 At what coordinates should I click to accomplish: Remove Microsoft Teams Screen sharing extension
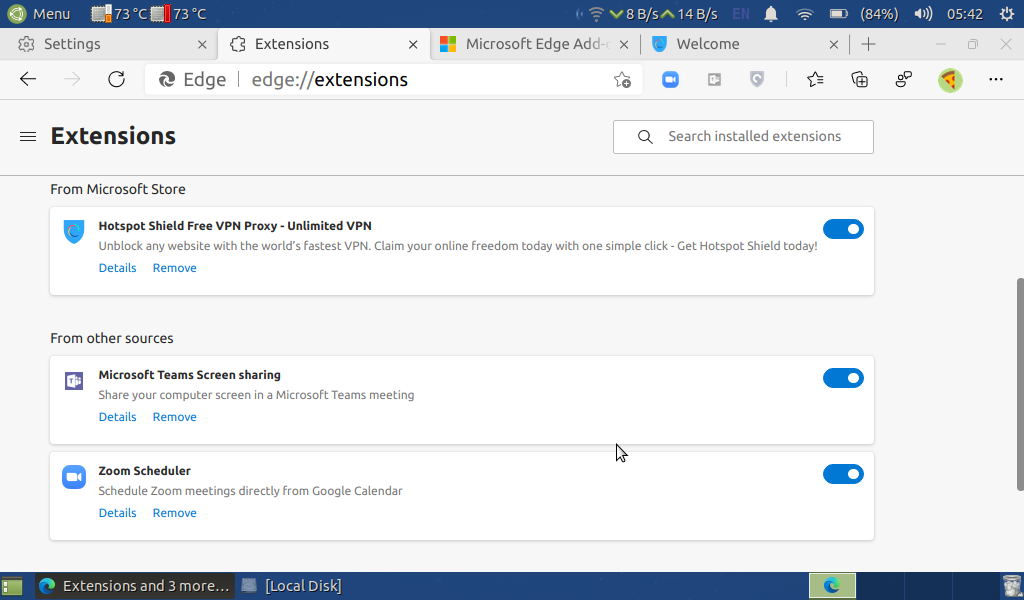(x=174, y=417)
